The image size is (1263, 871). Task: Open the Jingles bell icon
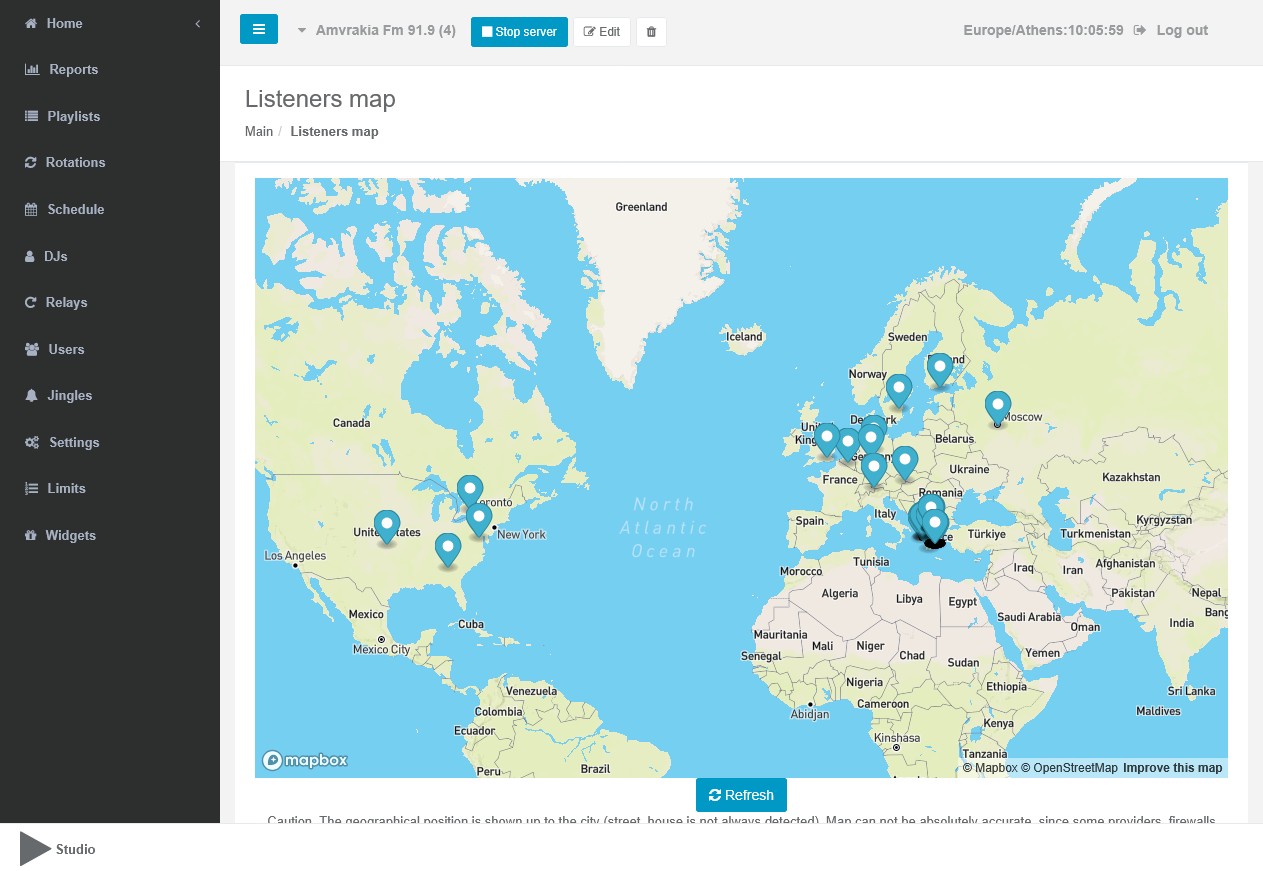pos(31,396)
